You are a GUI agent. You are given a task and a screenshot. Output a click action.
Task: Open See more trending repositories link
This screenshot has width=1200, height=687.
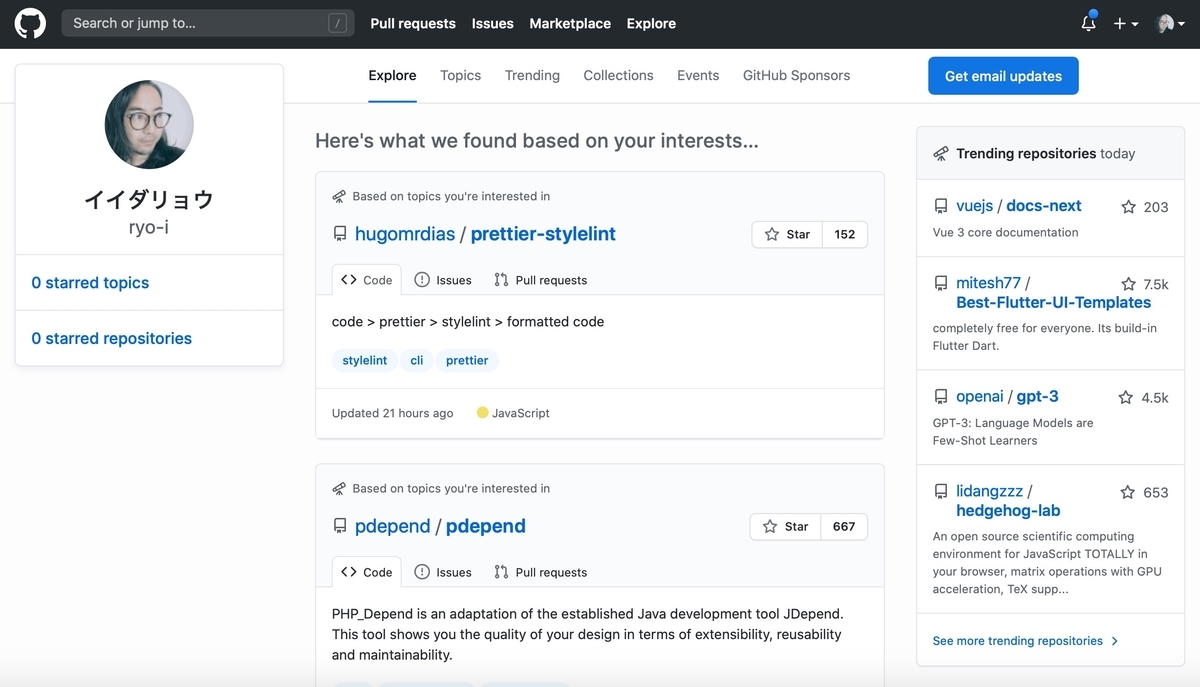1025,641
